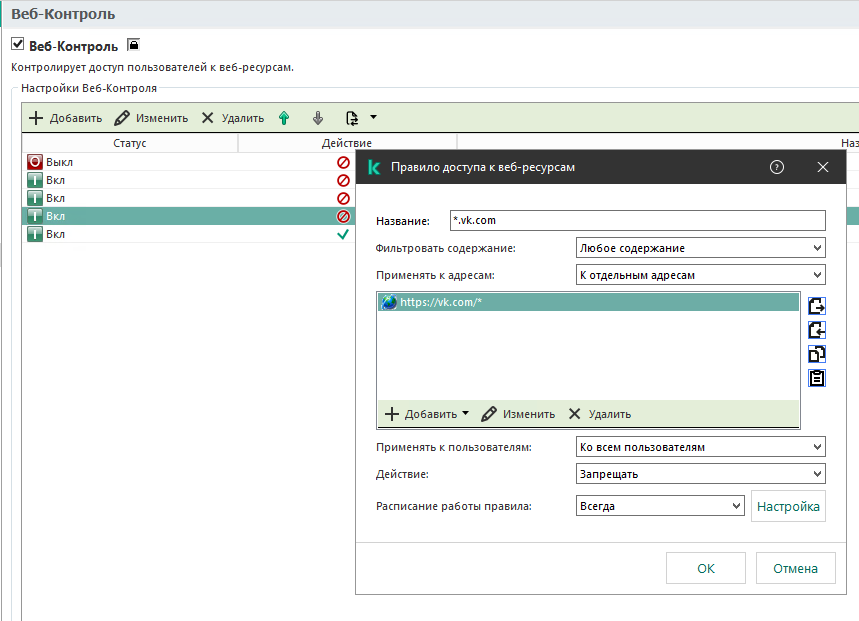Click the green move-up arrow icon

coord(284,118)
